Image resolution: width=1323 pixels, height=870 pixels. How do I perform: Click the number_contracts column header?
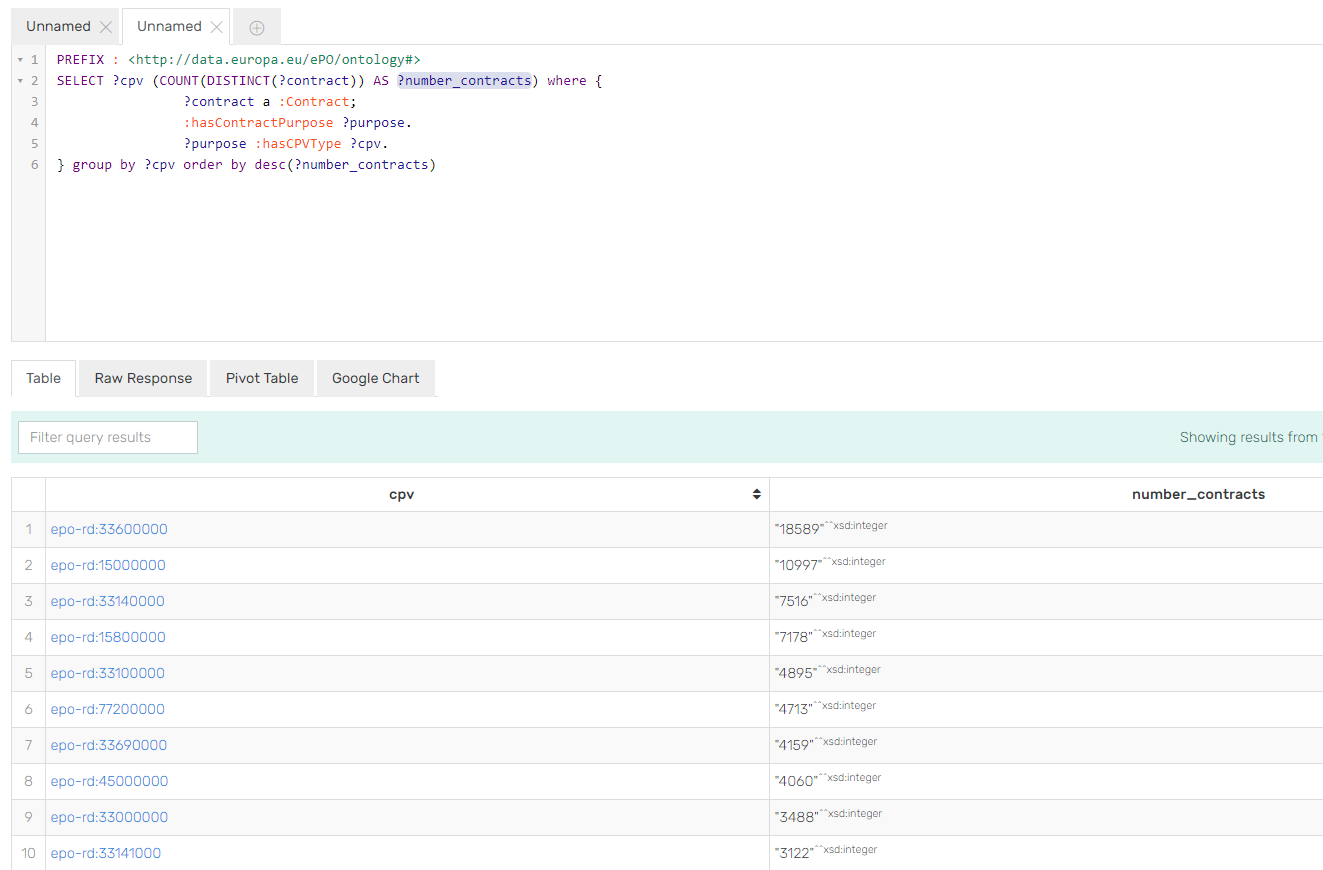point(1198,494)
